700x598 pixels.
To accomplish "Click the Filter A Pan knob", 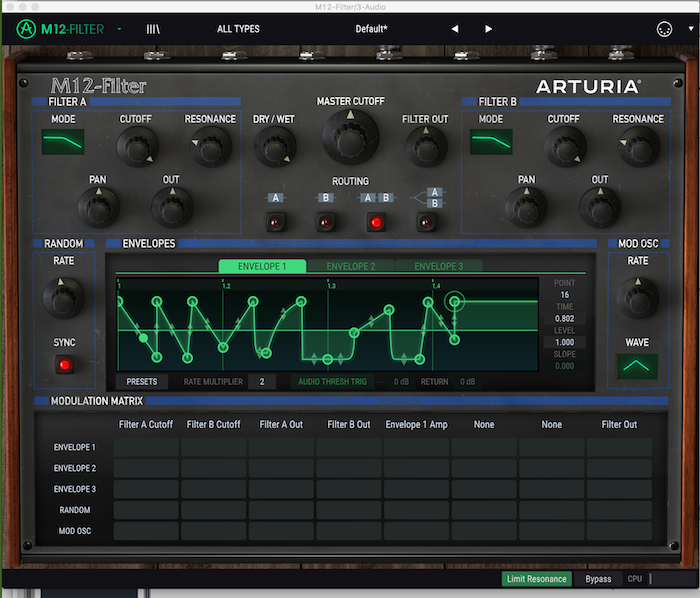I will [98, 208].
